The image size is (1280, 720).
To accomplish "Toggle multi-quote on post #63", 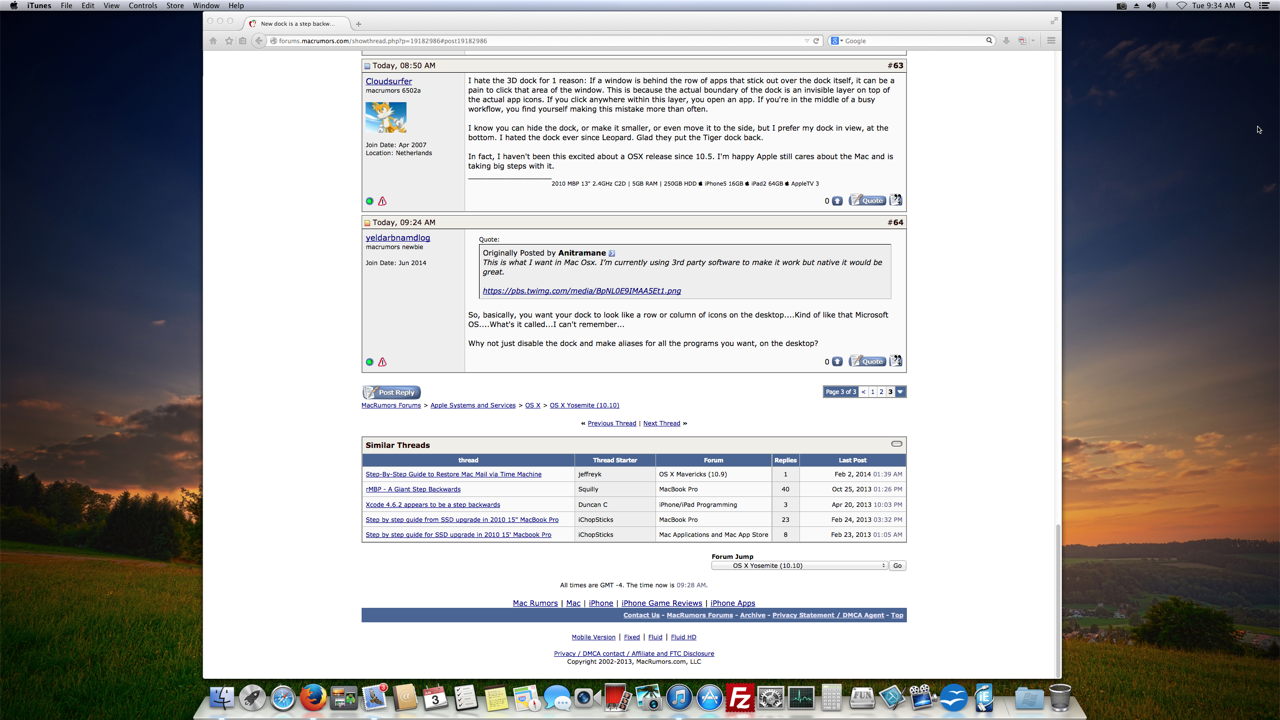I will [x=896, y=200].
